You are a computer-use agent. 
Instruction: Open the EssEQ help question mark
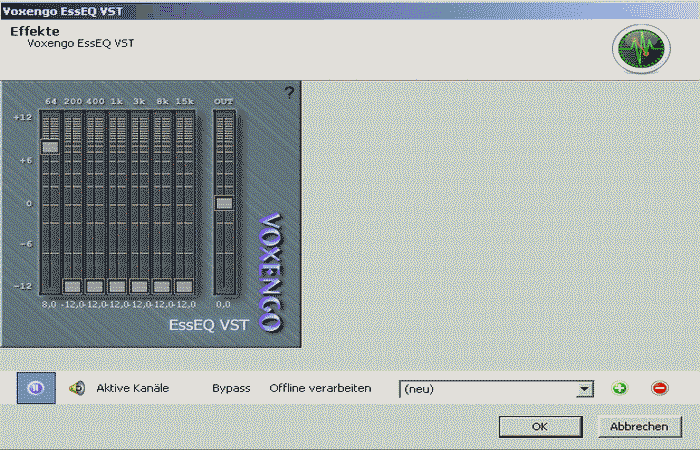(289, 92)
